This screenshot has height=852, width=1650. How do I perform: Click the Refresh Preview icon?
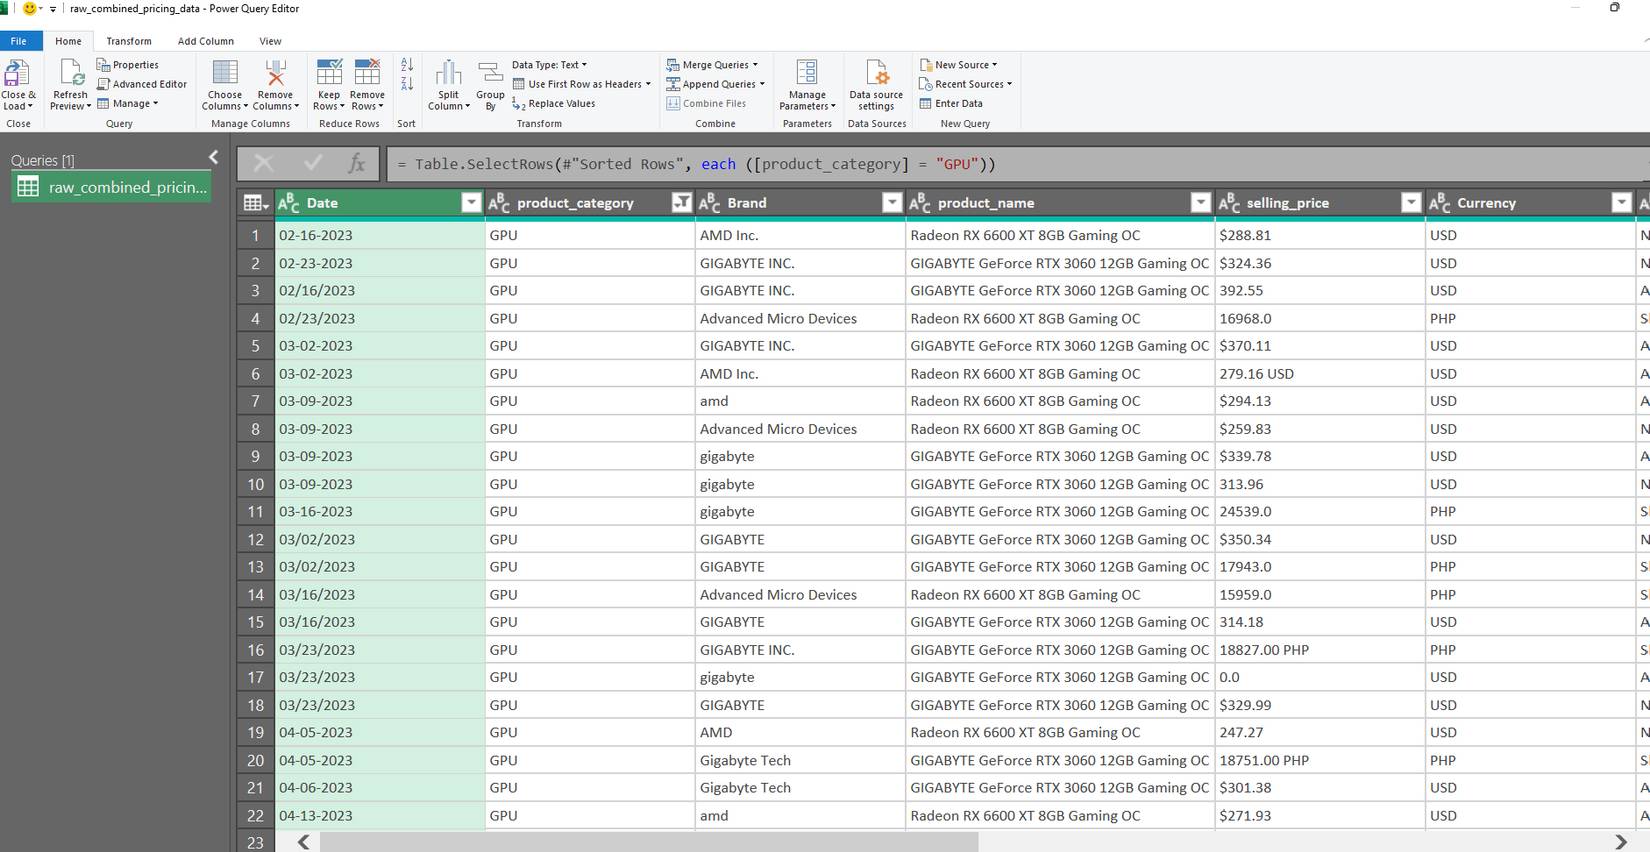point(71,74)
